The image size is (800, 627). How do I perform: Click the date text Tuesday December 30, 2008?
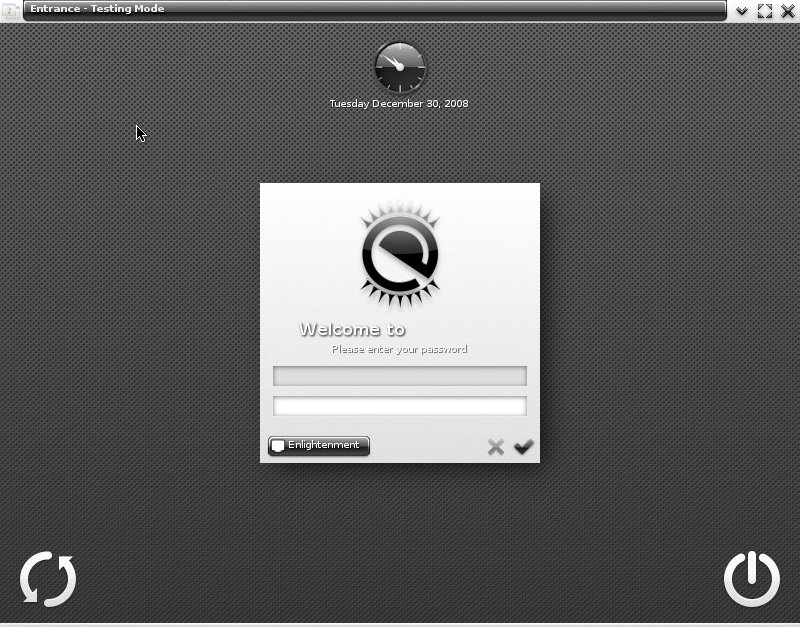[399, 104]
